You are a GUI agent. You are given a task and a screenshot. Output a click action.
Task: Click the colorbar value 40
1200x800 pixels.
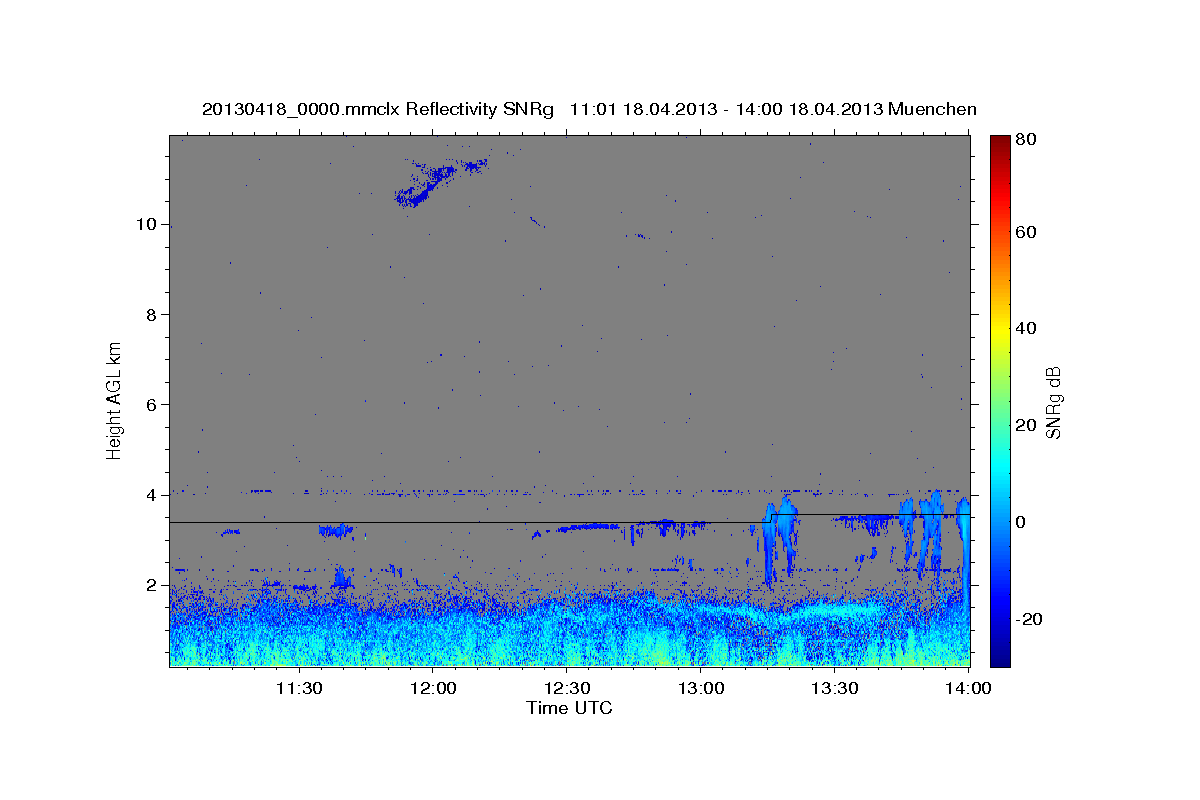pyautogui.click(x=1028, y=328)
